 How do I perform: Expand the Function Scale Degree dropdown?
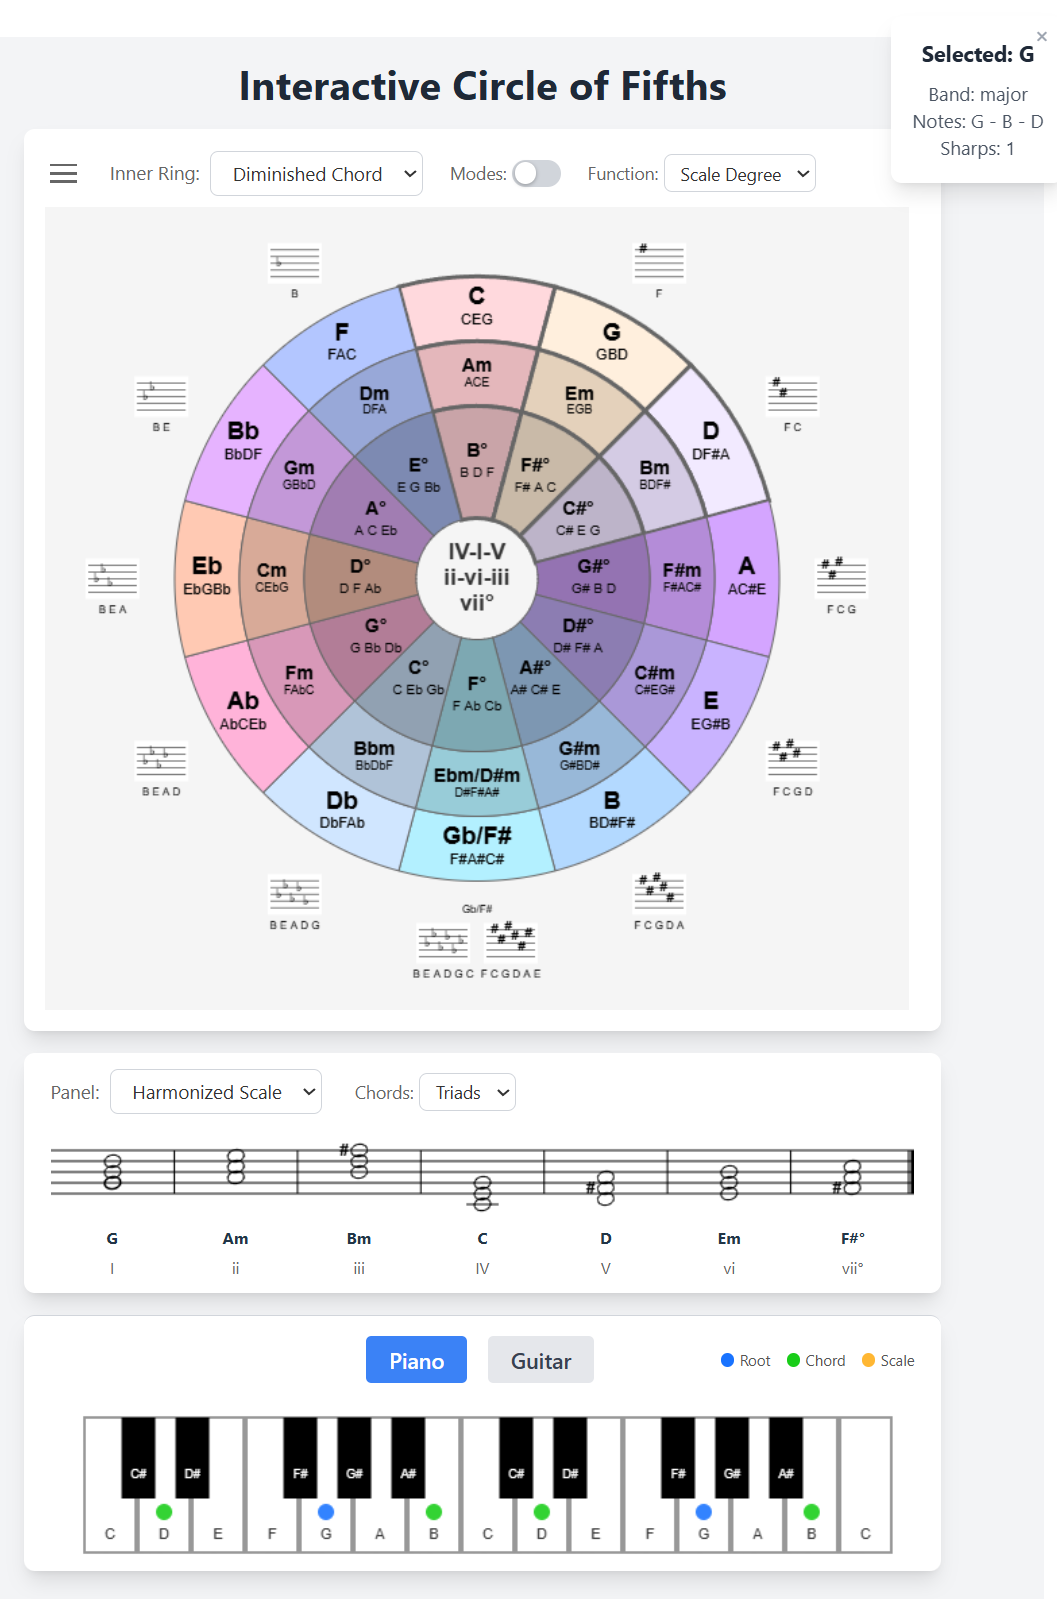[740, 174]
